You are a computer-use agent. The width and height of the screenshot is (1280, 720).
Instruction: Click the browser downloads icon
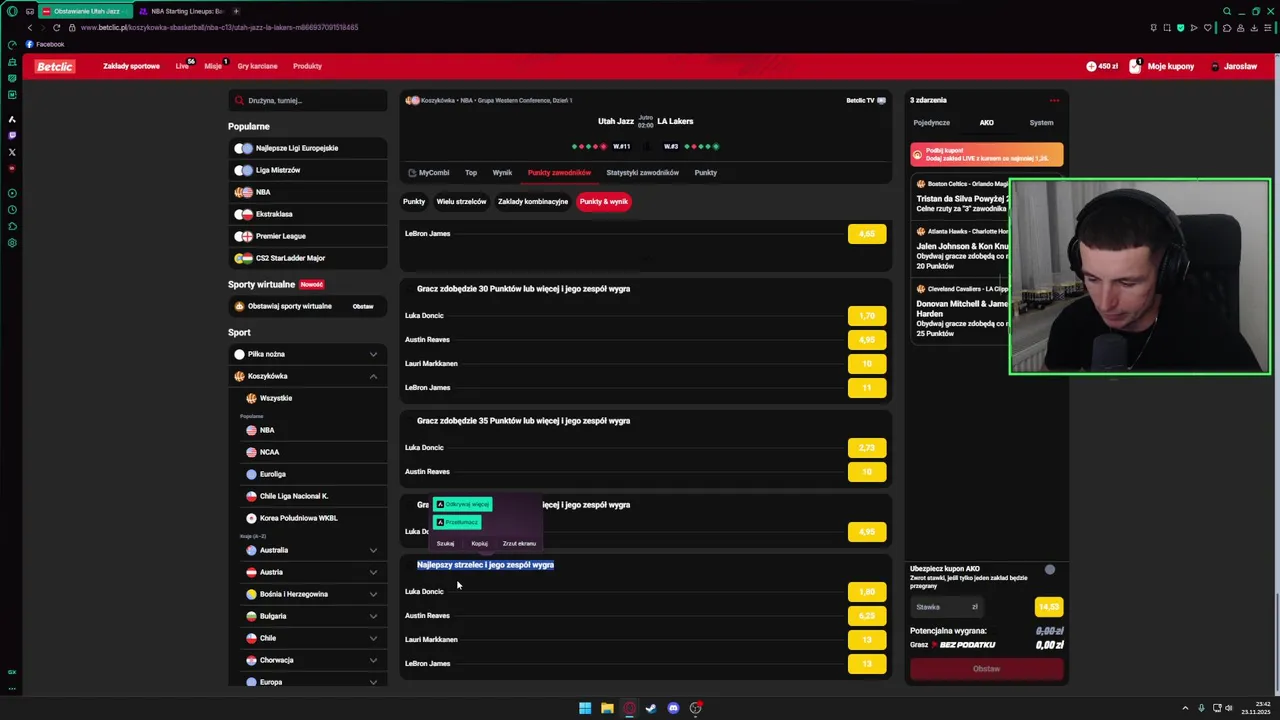point(1254,27)
